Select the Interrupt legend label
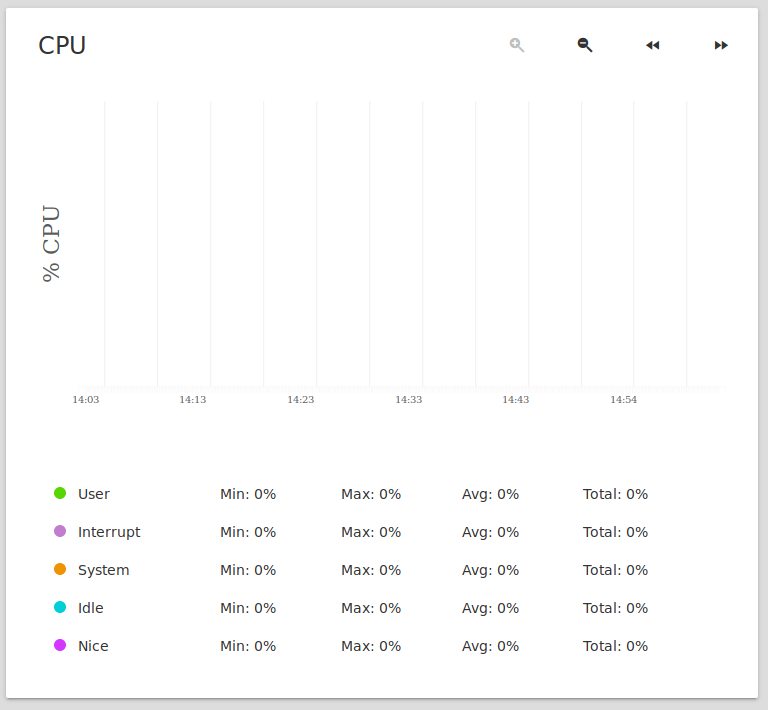This screenshot has height=710, width=768. [109, 532]
